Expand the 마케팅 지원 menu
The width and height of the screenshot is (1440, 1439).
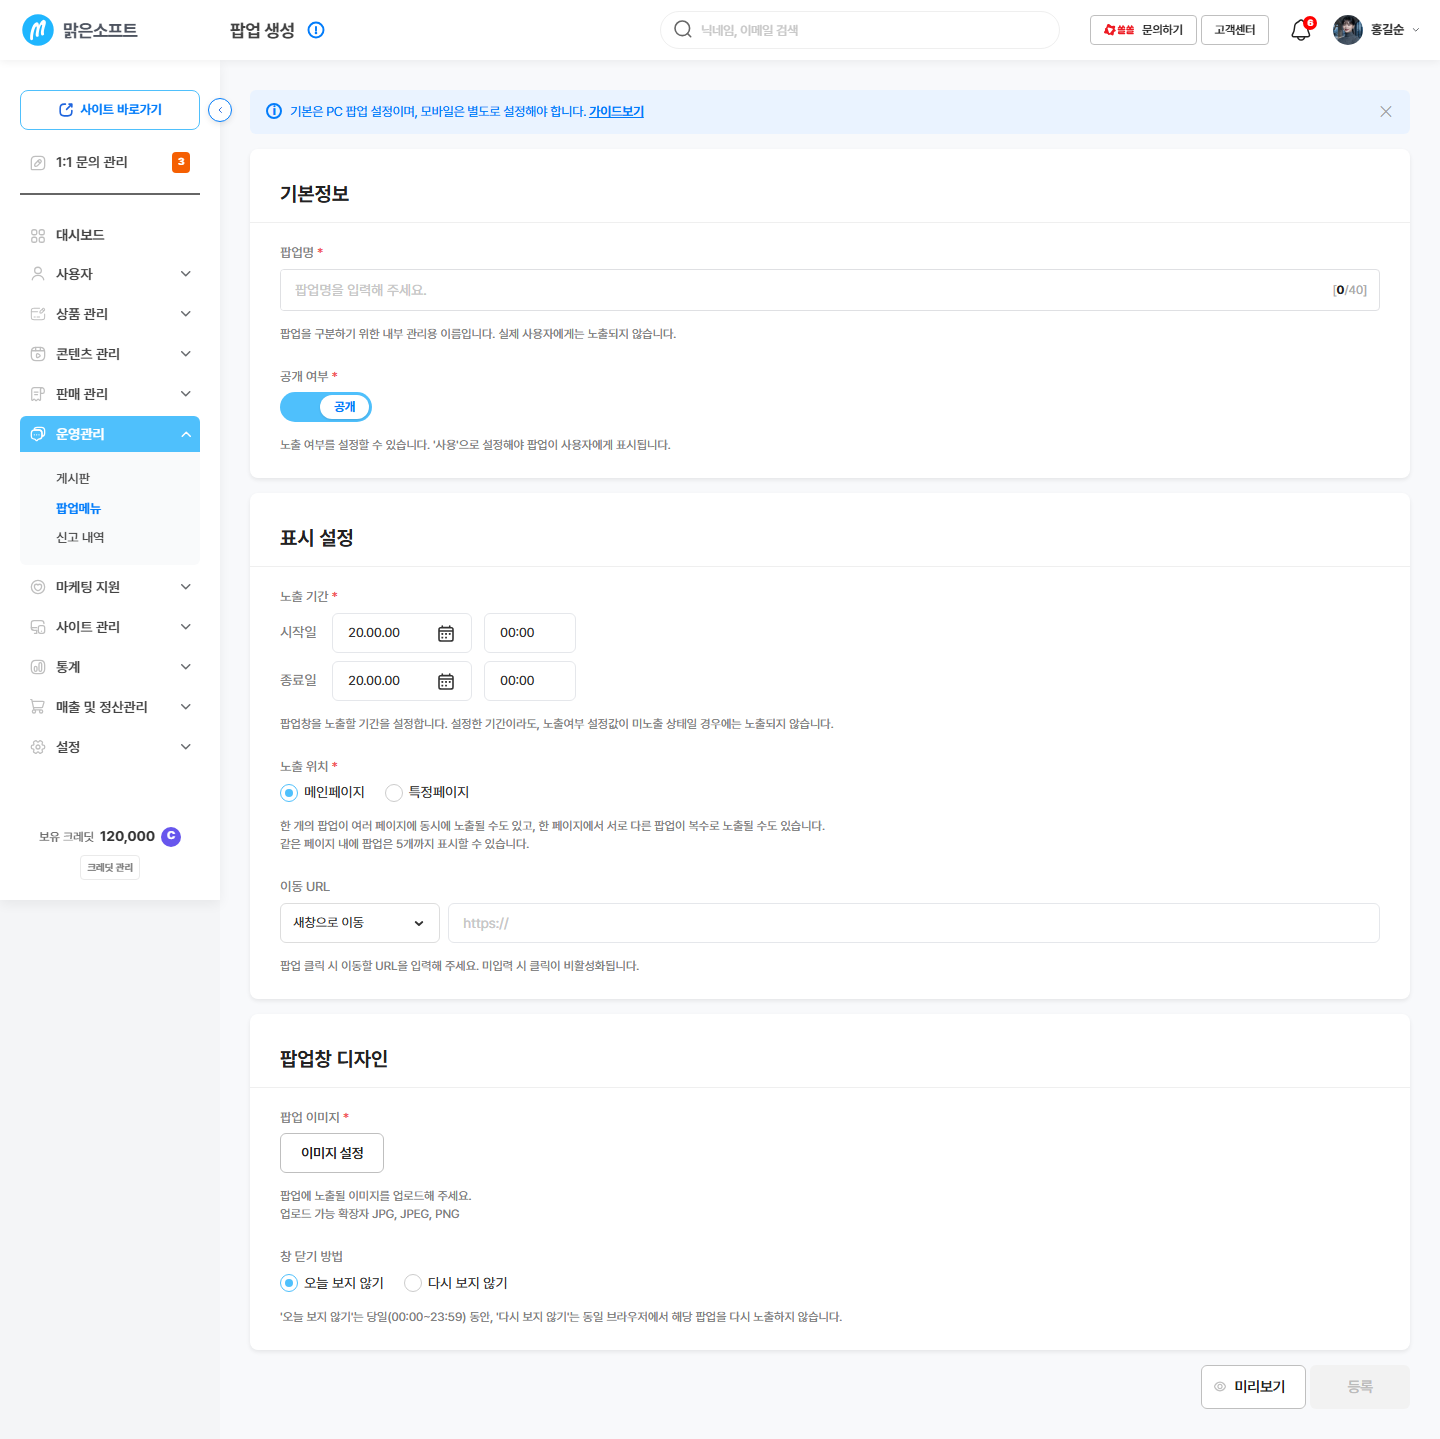pyautogui.click(x=110, y=587)
